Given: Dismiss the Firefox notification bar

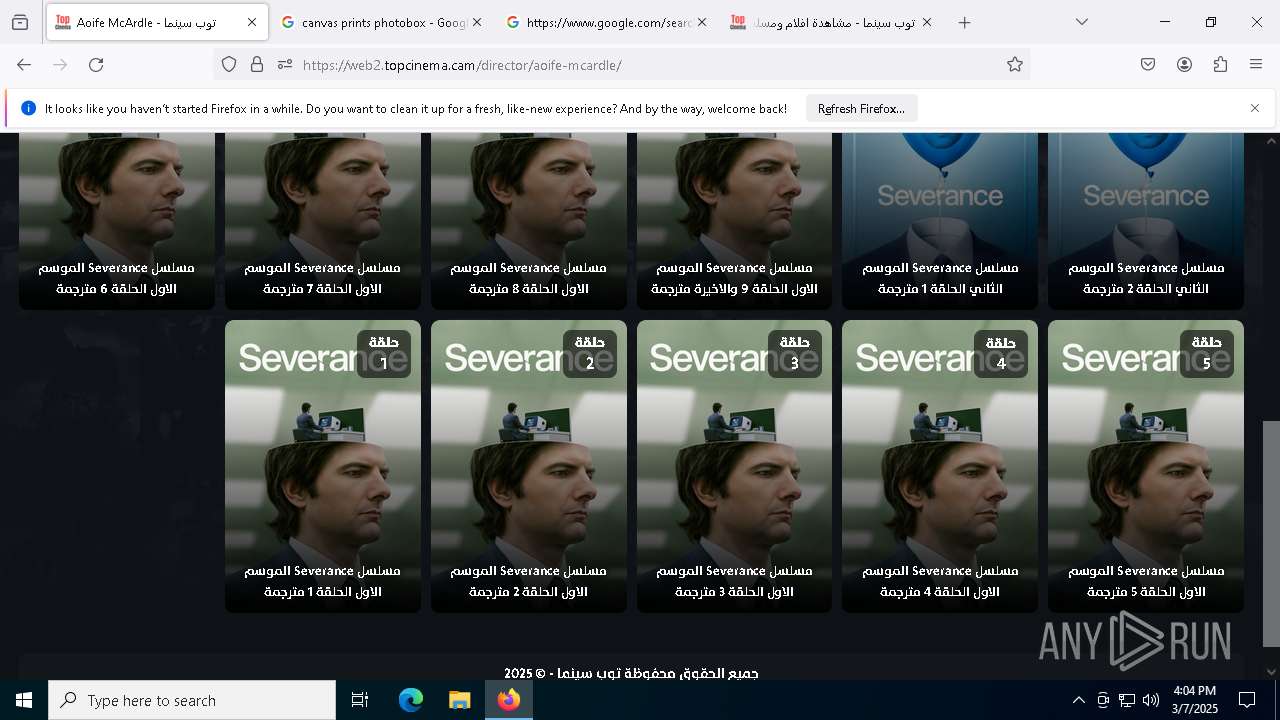Looking at the screenshot, I should [1255, 108].
